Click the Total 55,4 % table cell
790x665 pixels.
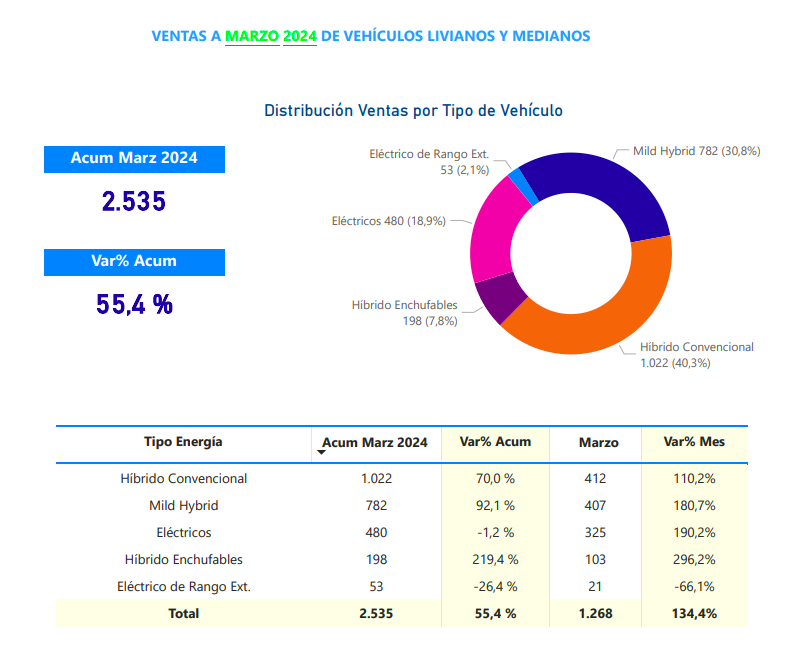(x=495, y=614)
